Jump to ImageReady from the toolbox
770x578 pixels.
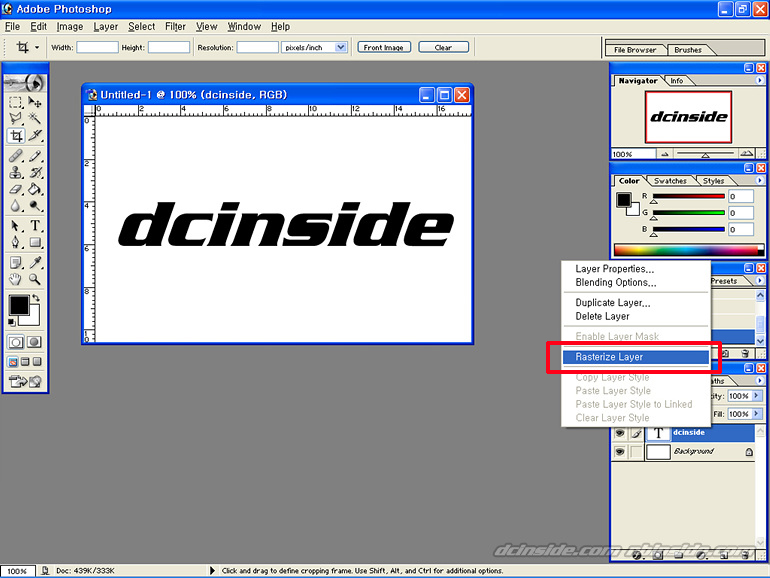coord(25,381)
